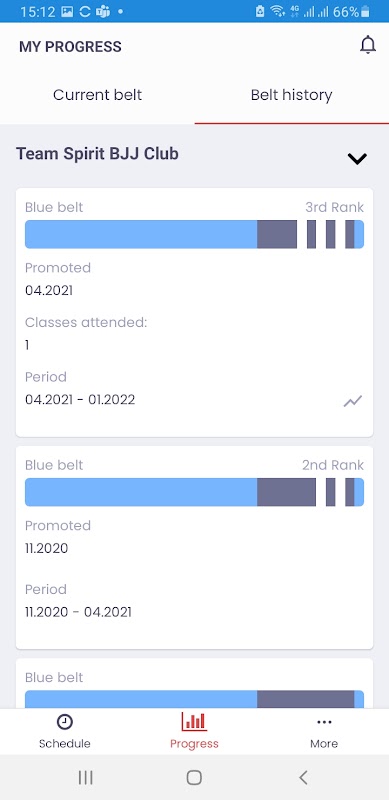Image resolution: width=389 pixels, height=800 pixels.
Task: Tap the Teams icon in status bar
Action: pyautogui.click(x=103, y=11)
